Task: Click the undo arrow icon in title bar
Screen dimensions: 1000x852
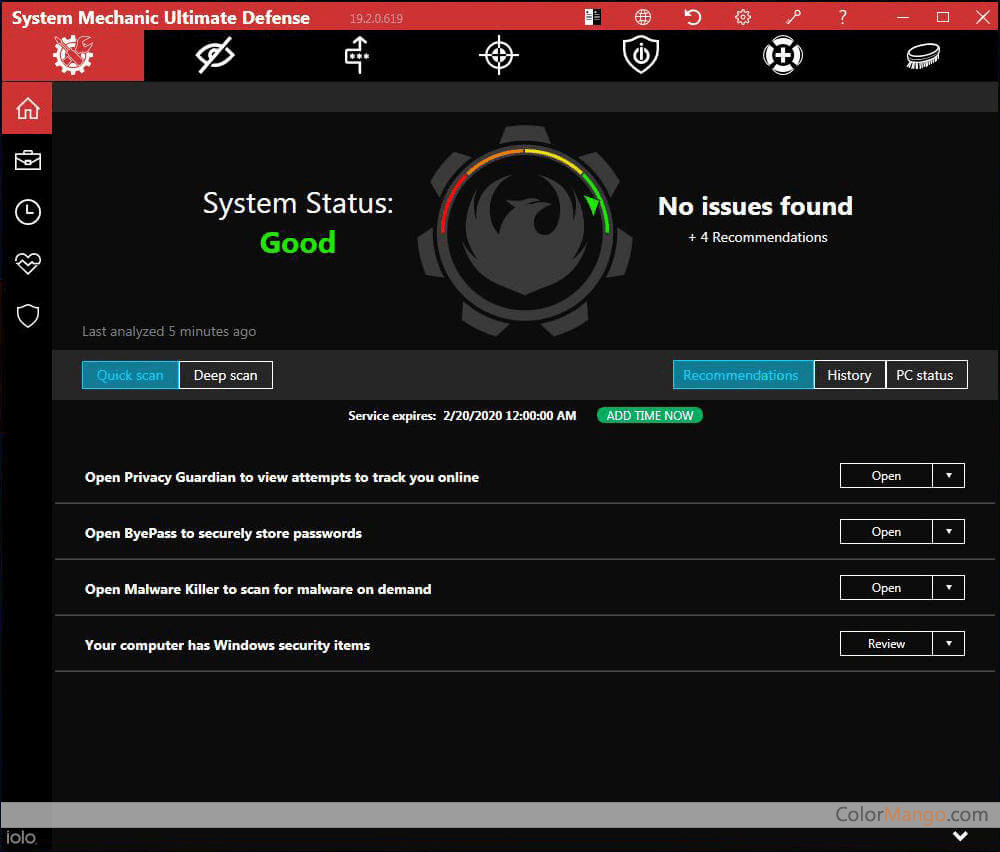Action: pyautogui.click(x=693, y=17)
